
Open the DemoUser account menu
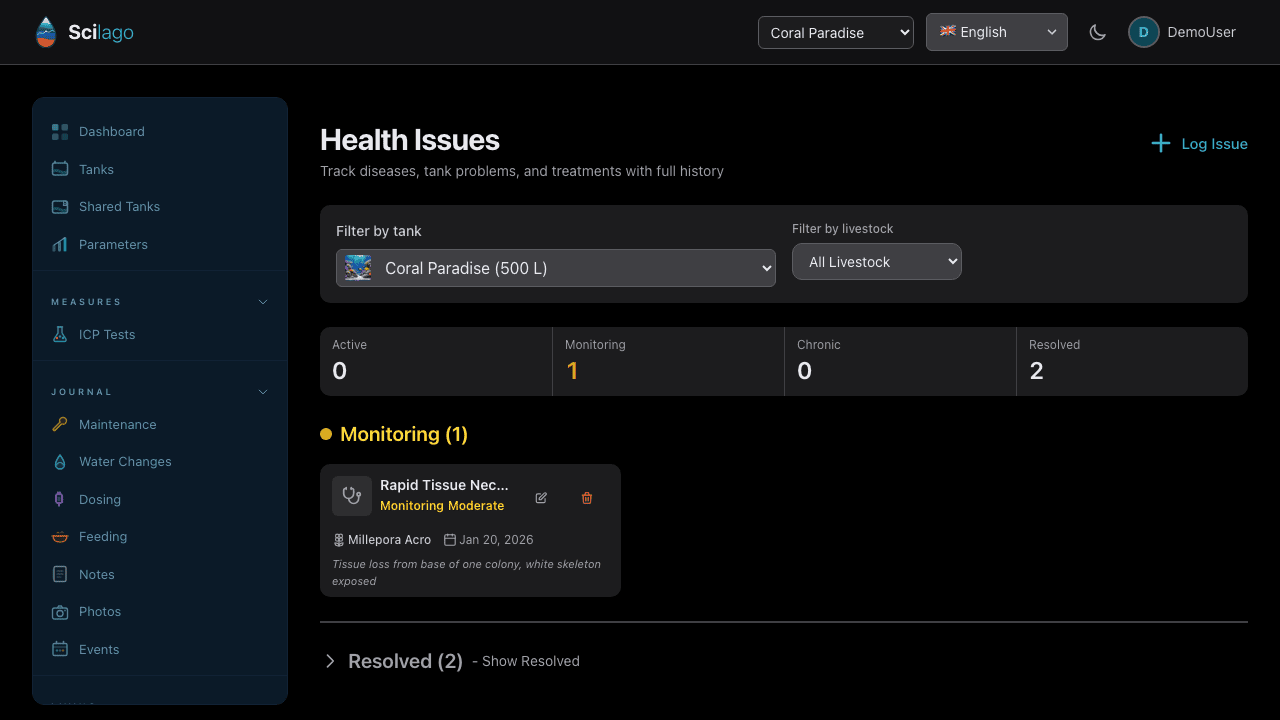click(1183, 32)
